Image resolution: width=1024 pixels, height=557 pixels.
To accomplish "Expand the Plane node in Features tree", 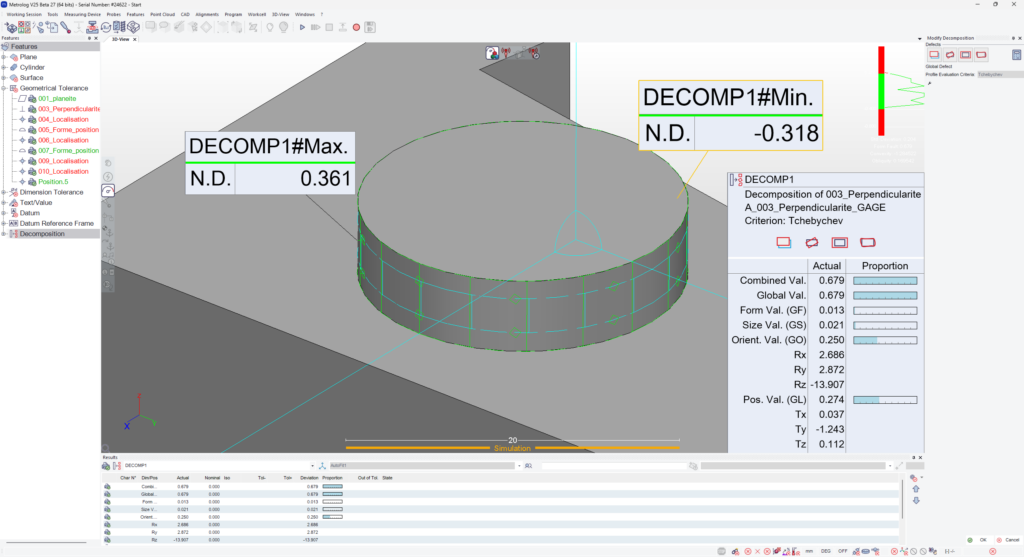I will (4, 57).
